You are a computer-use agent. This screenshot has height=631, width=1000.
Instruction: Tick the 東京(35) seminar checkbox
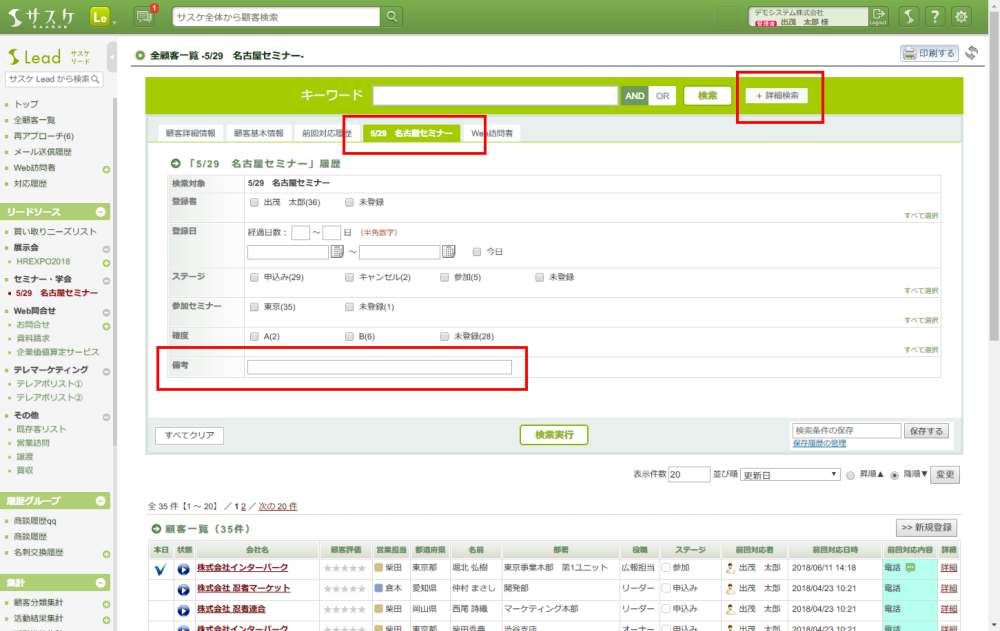[255, 306]
